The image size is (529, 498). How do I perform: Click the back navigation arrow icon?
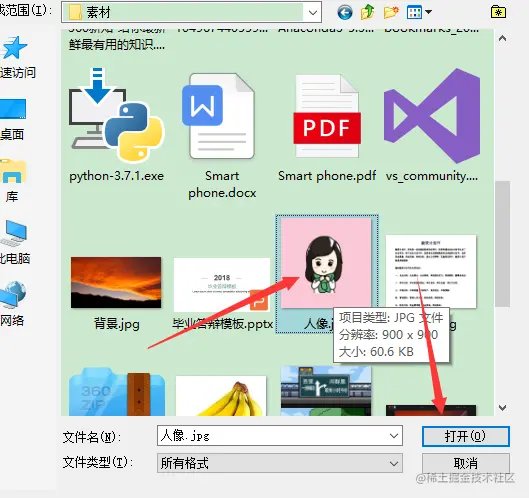(344, 13)
